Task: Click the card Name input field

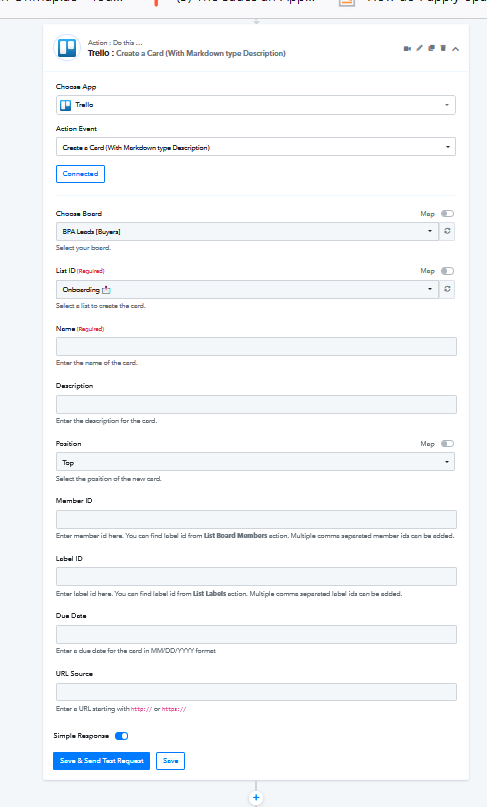Action: [x=256, y=346]
